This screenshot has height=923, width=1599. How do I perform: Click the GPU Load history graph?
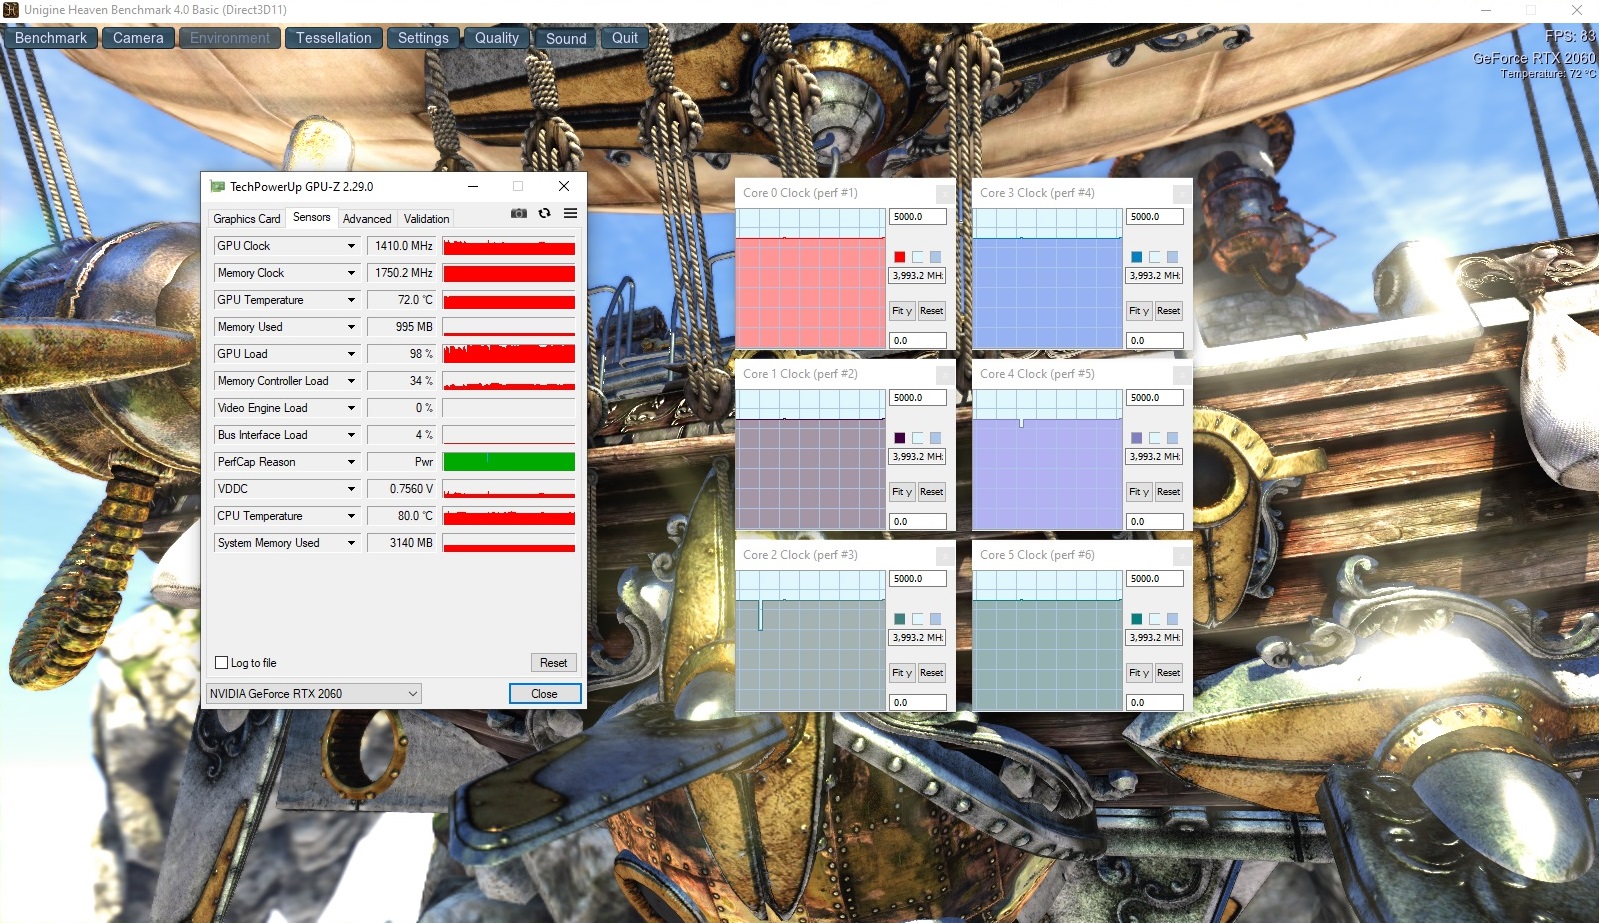coord(509,354)
